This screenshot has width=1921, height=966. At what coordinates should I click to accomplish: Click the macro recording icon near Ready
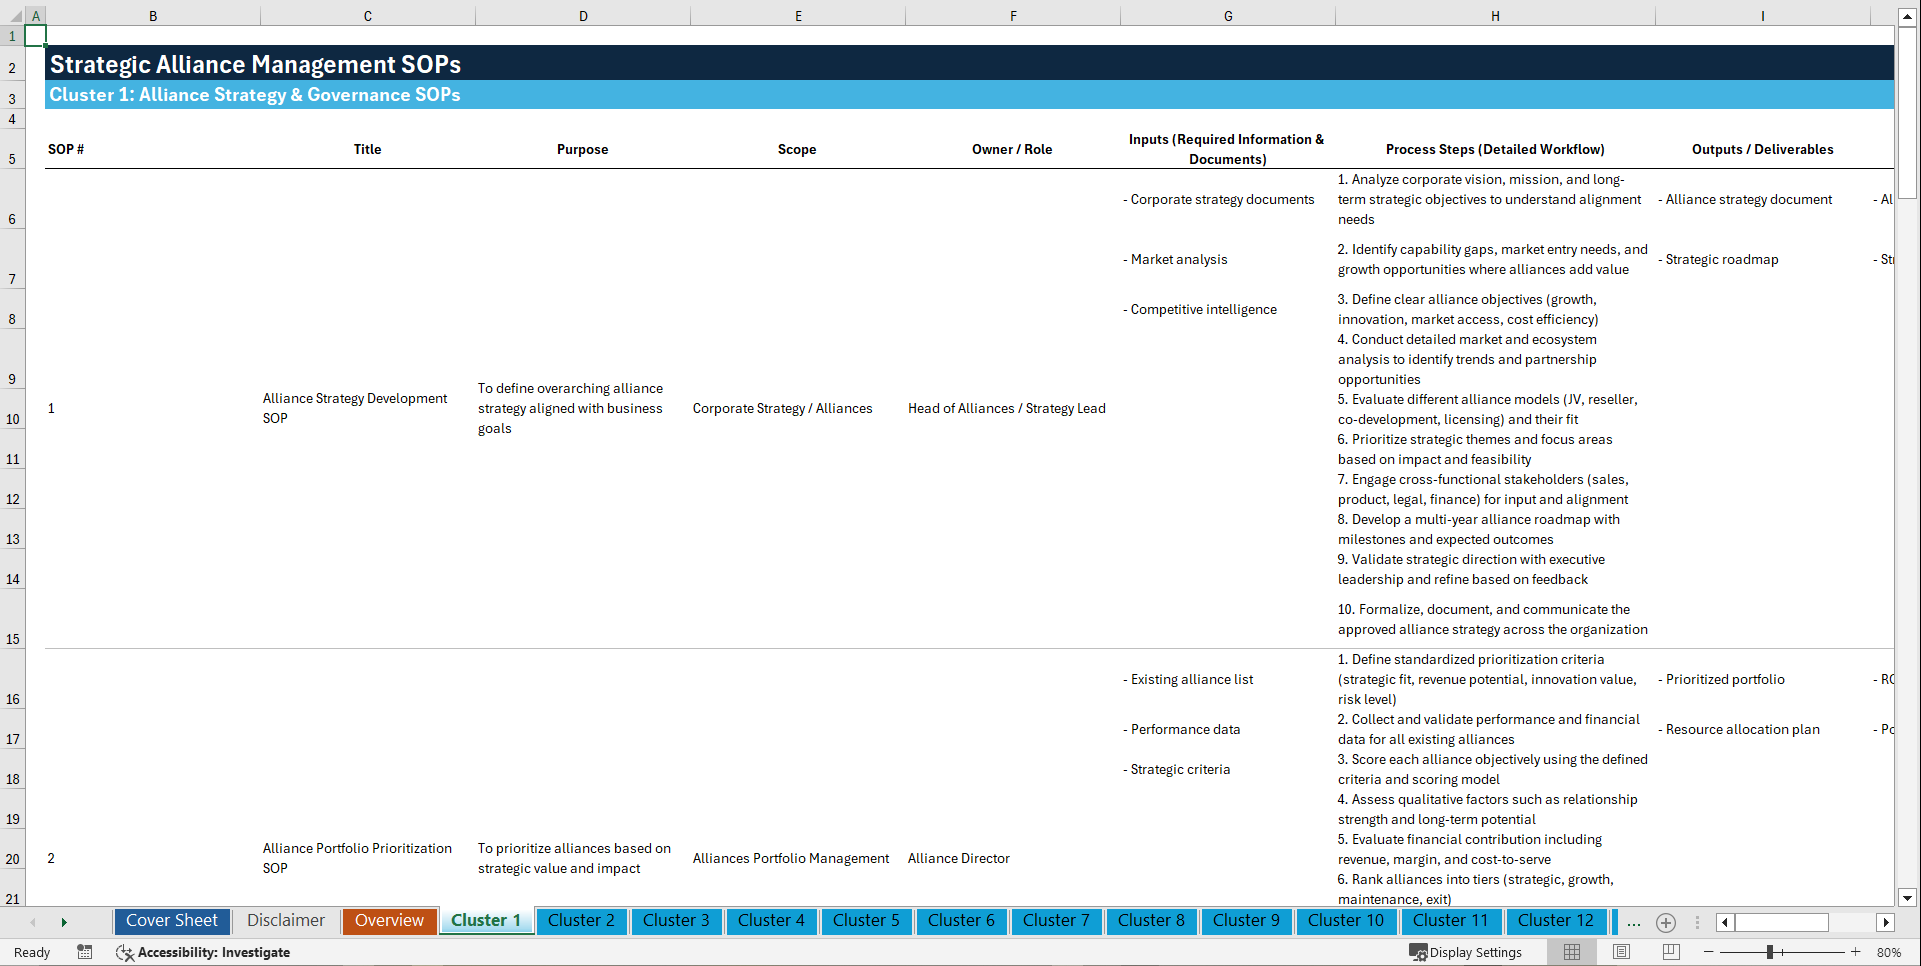coord(85,952)
